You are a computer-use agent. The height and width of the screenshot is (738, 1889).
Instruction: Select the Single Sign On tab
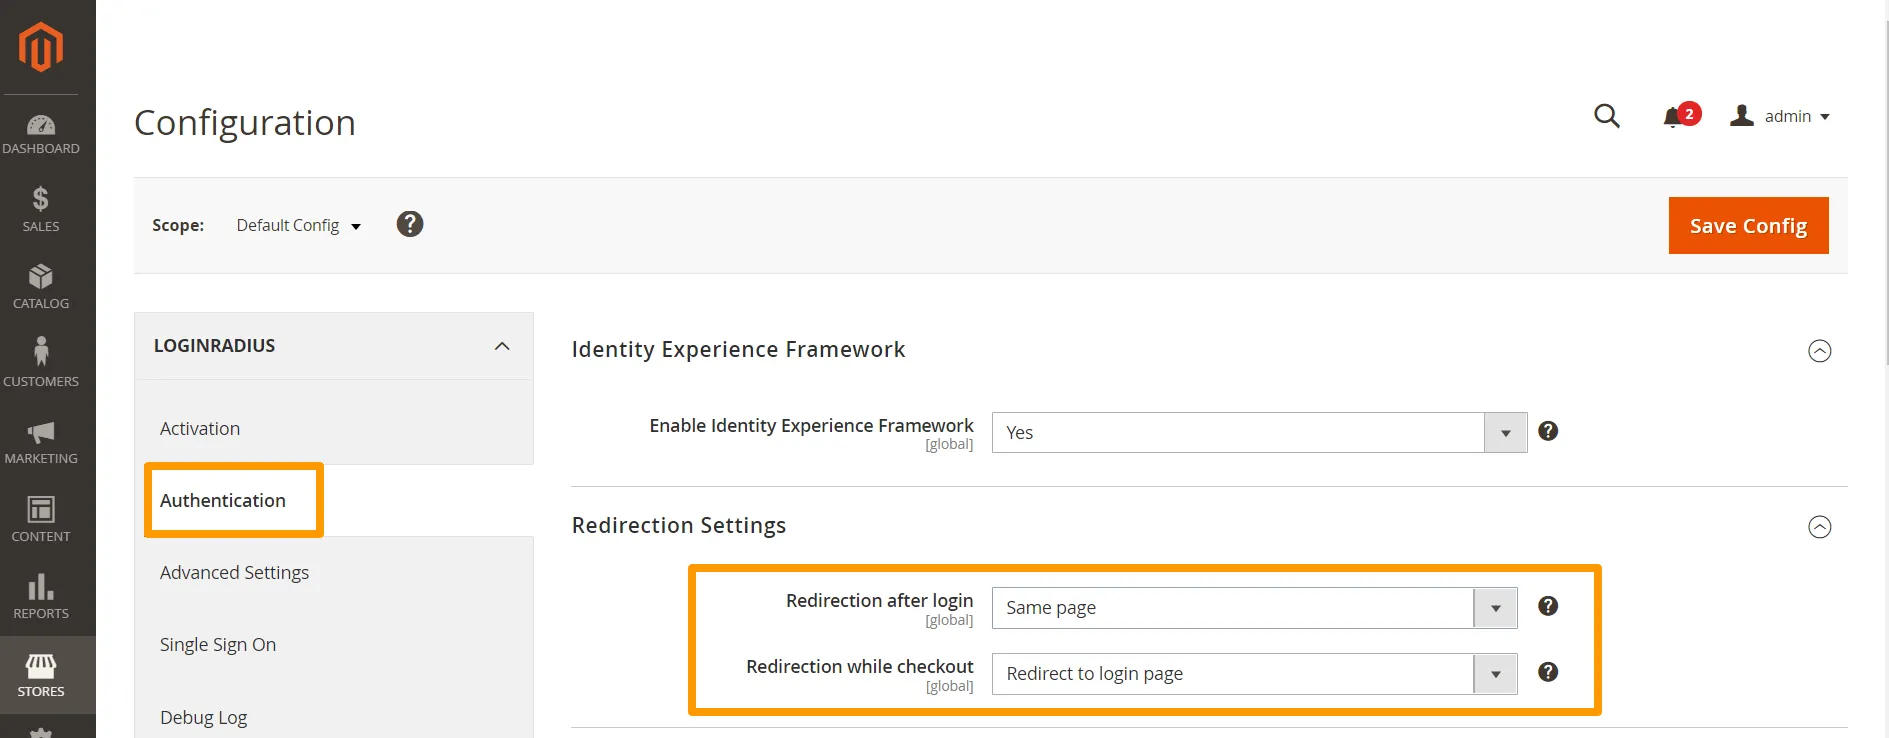tap(218, 645)
